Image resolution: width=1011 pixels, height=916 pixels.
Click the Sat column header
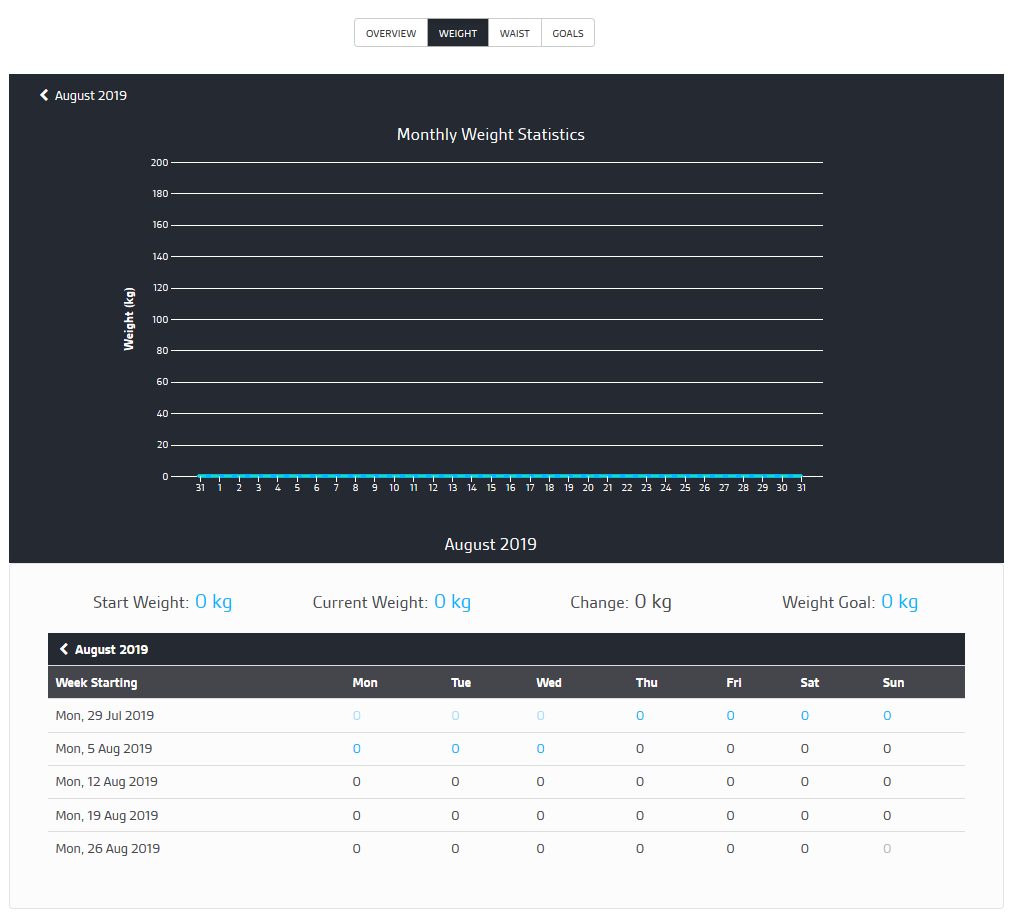tap(810, 683)
